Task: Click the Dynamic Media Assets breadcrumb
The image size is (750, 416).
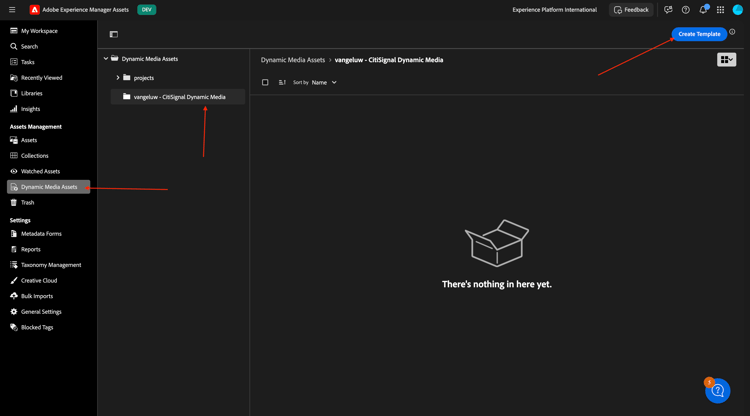Action: [292, 60]
